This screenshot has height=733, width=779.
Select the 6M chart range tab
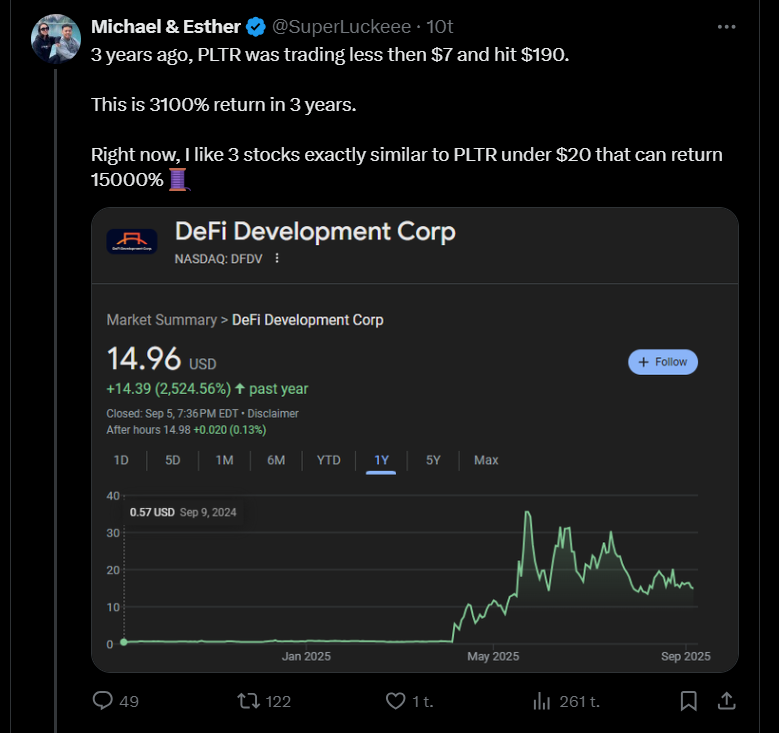[x=276, y=460]
